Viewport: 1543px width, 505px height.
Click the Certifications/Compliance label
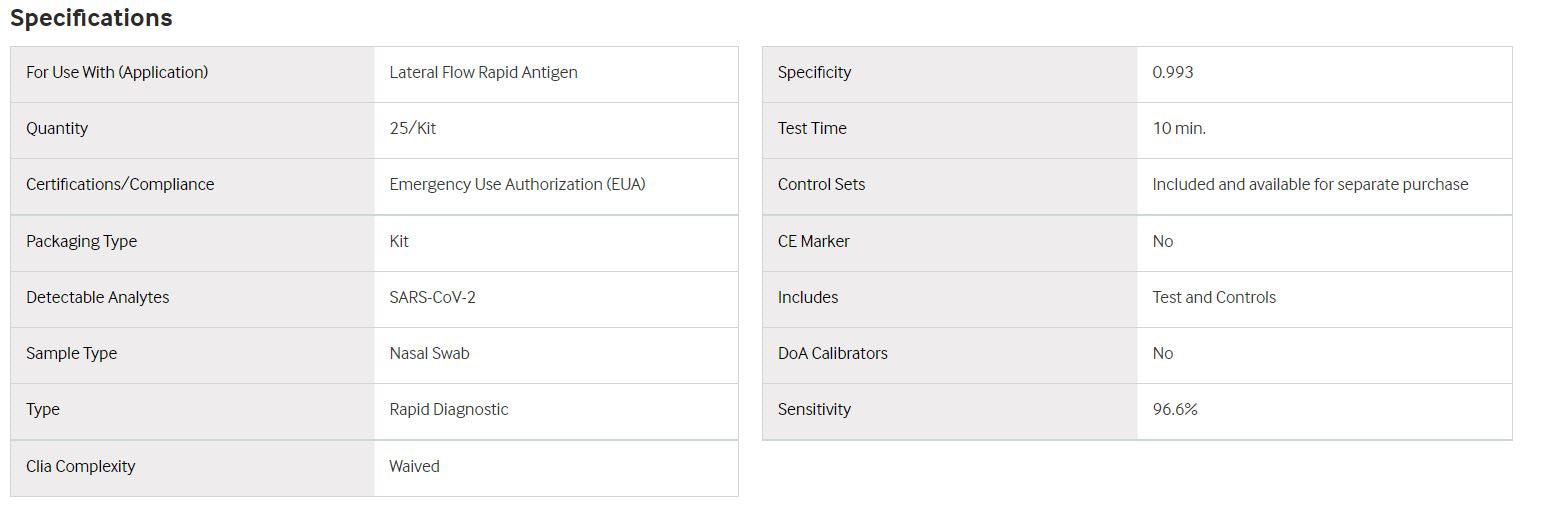pos(120,184)
